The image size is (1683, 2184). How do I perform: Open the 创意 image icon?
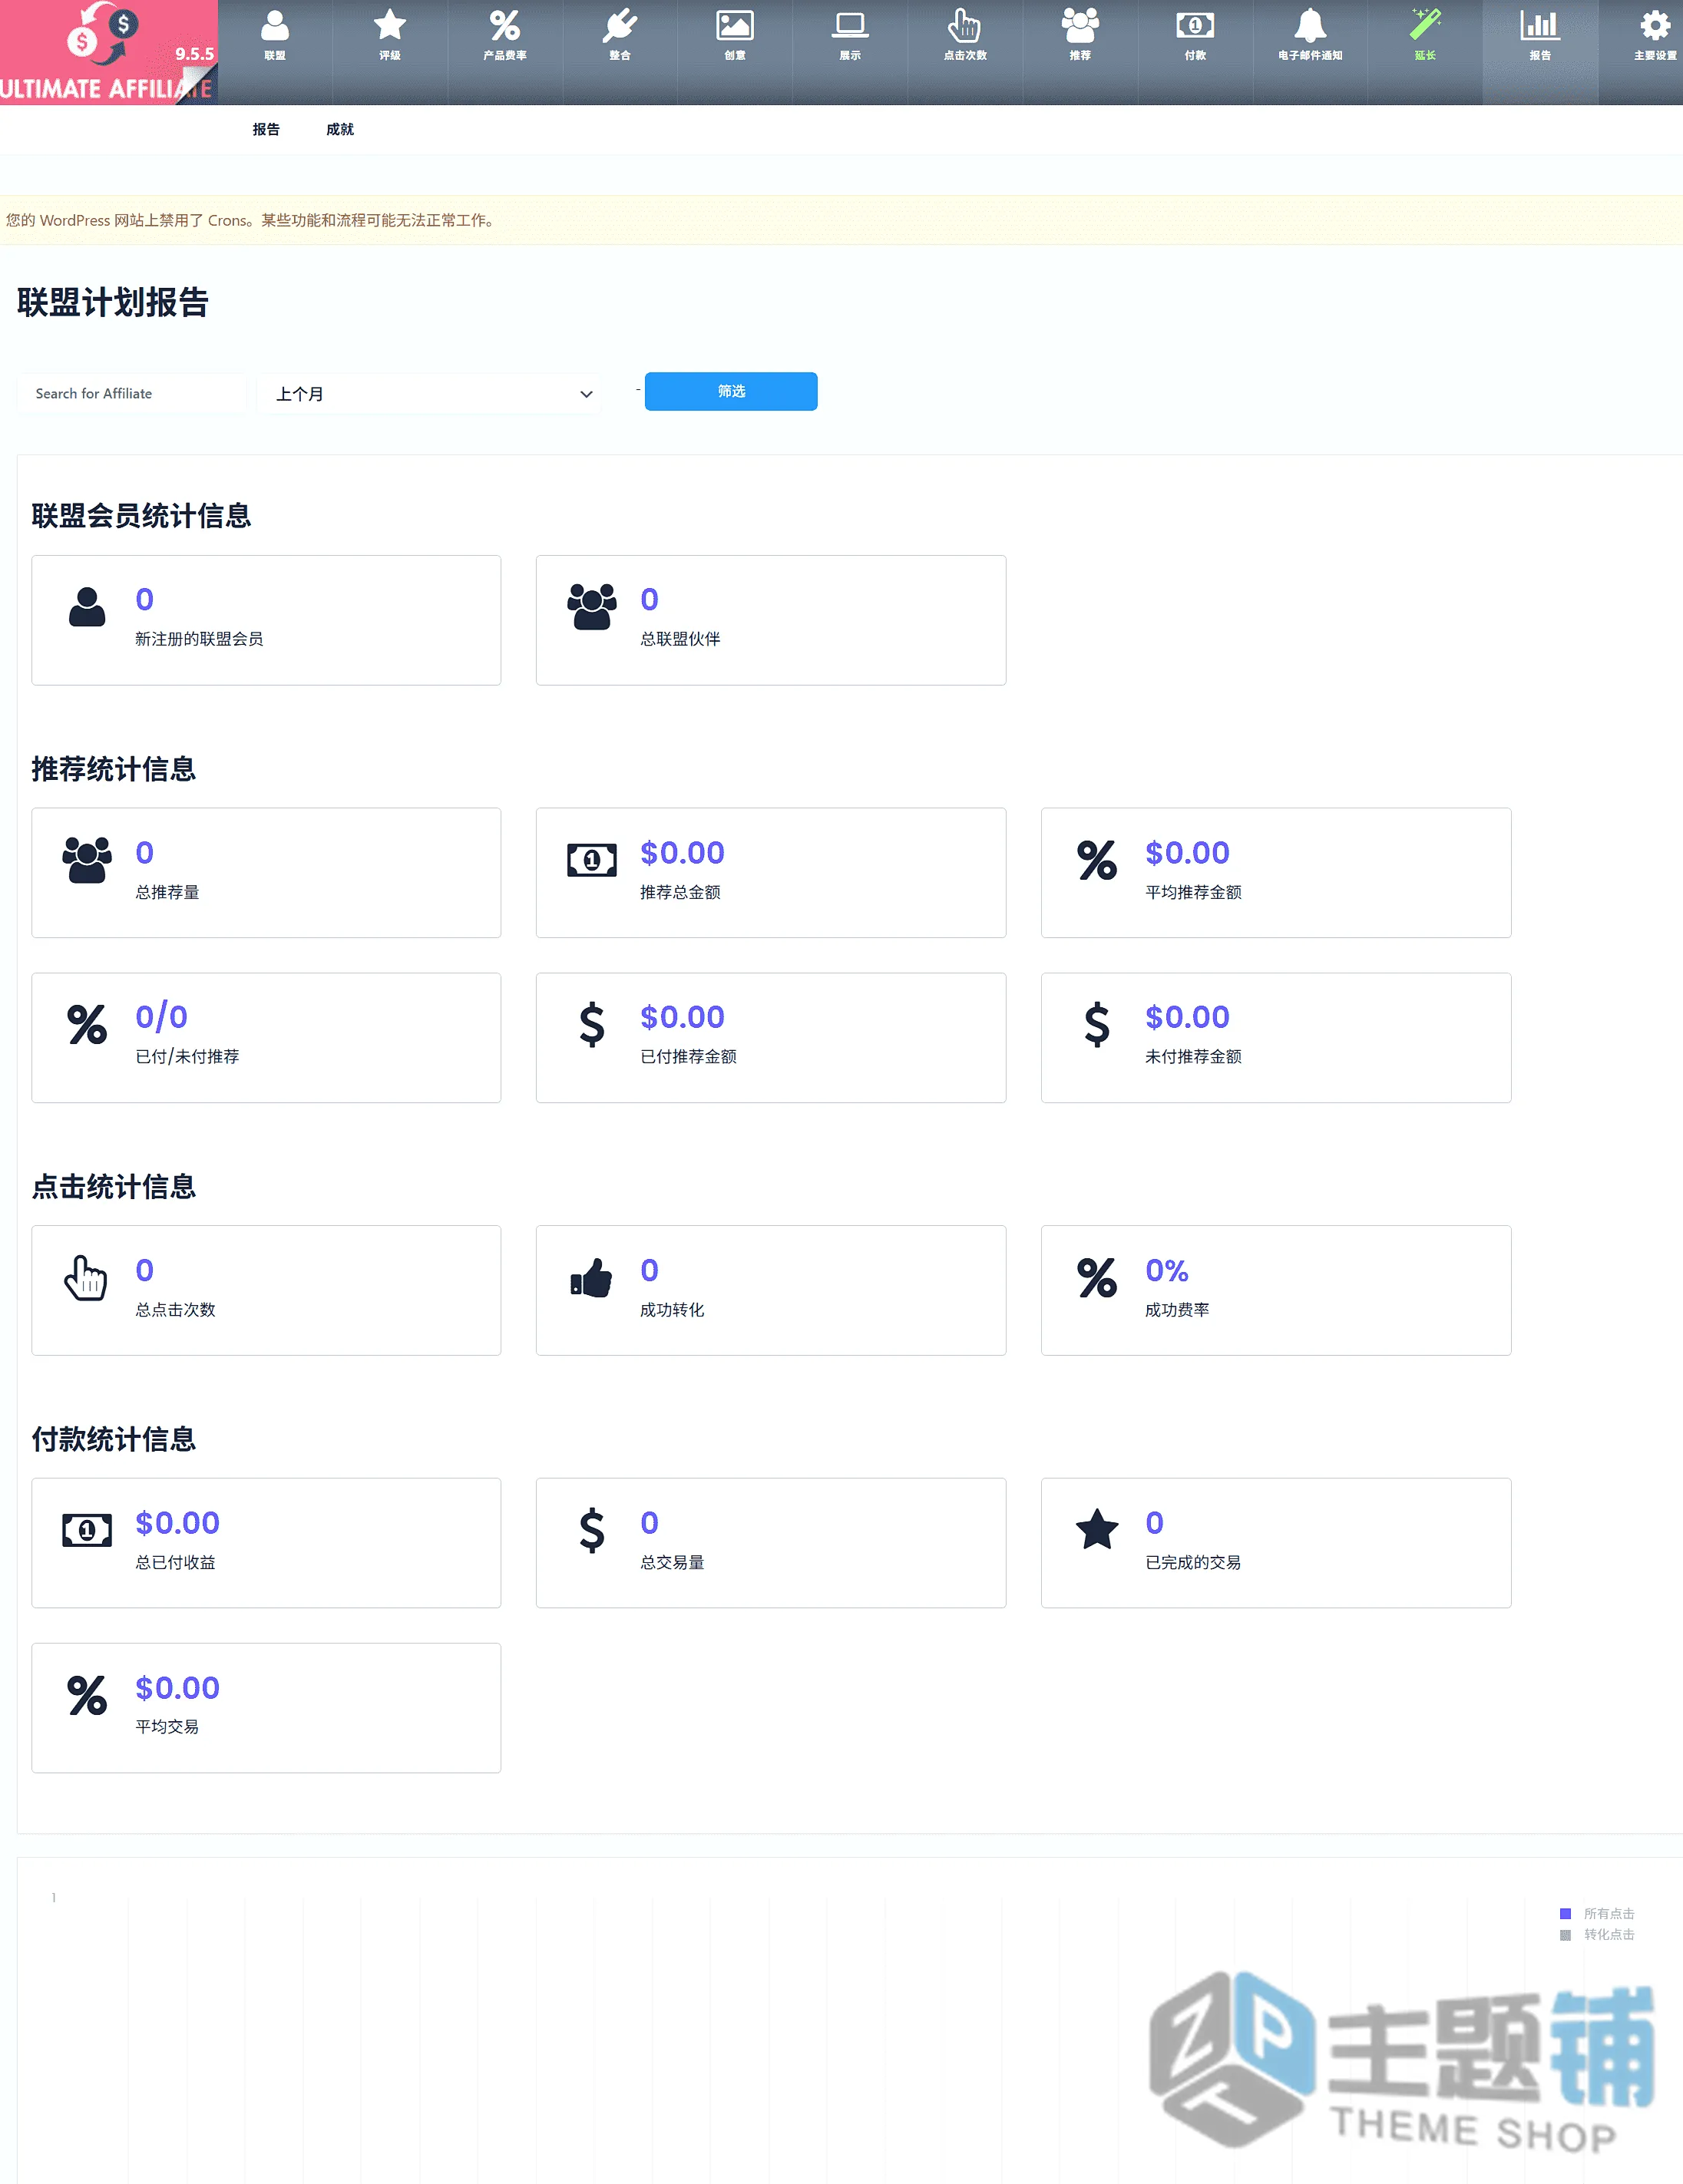pyautogui.click(x=735, y=25)
